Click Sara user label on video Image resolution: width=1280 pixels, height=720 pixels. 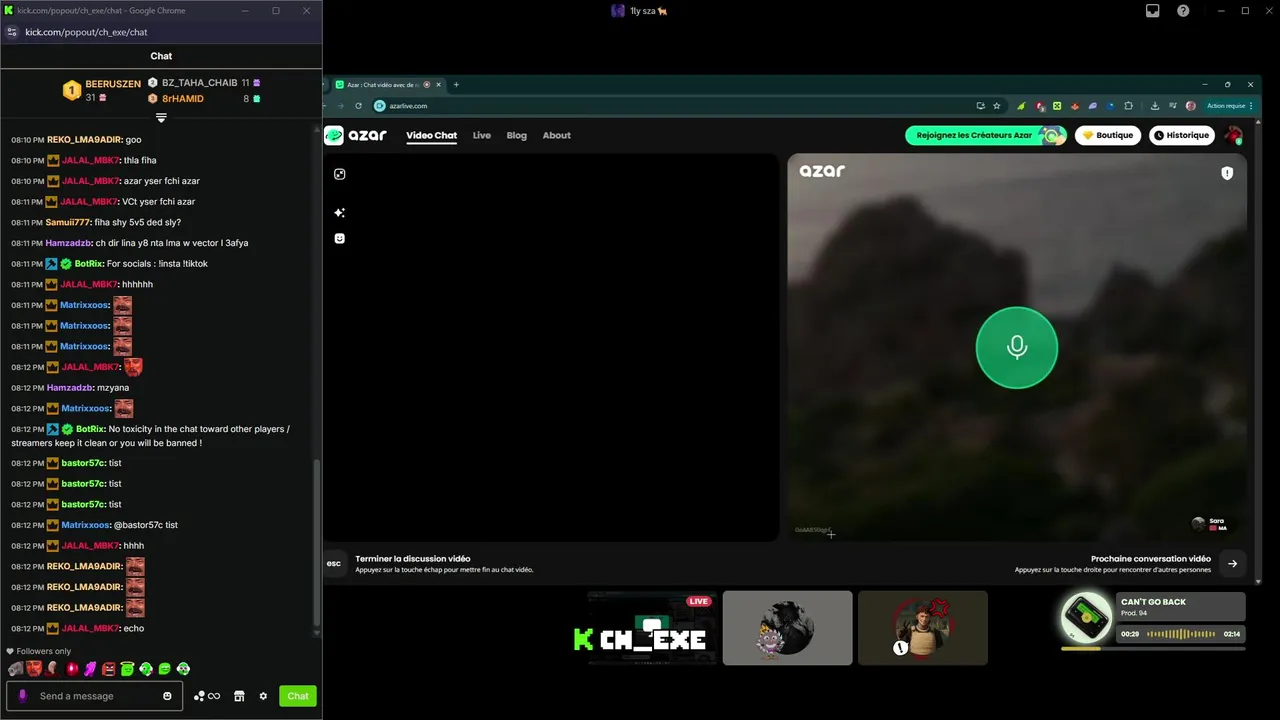point(1217,521)
